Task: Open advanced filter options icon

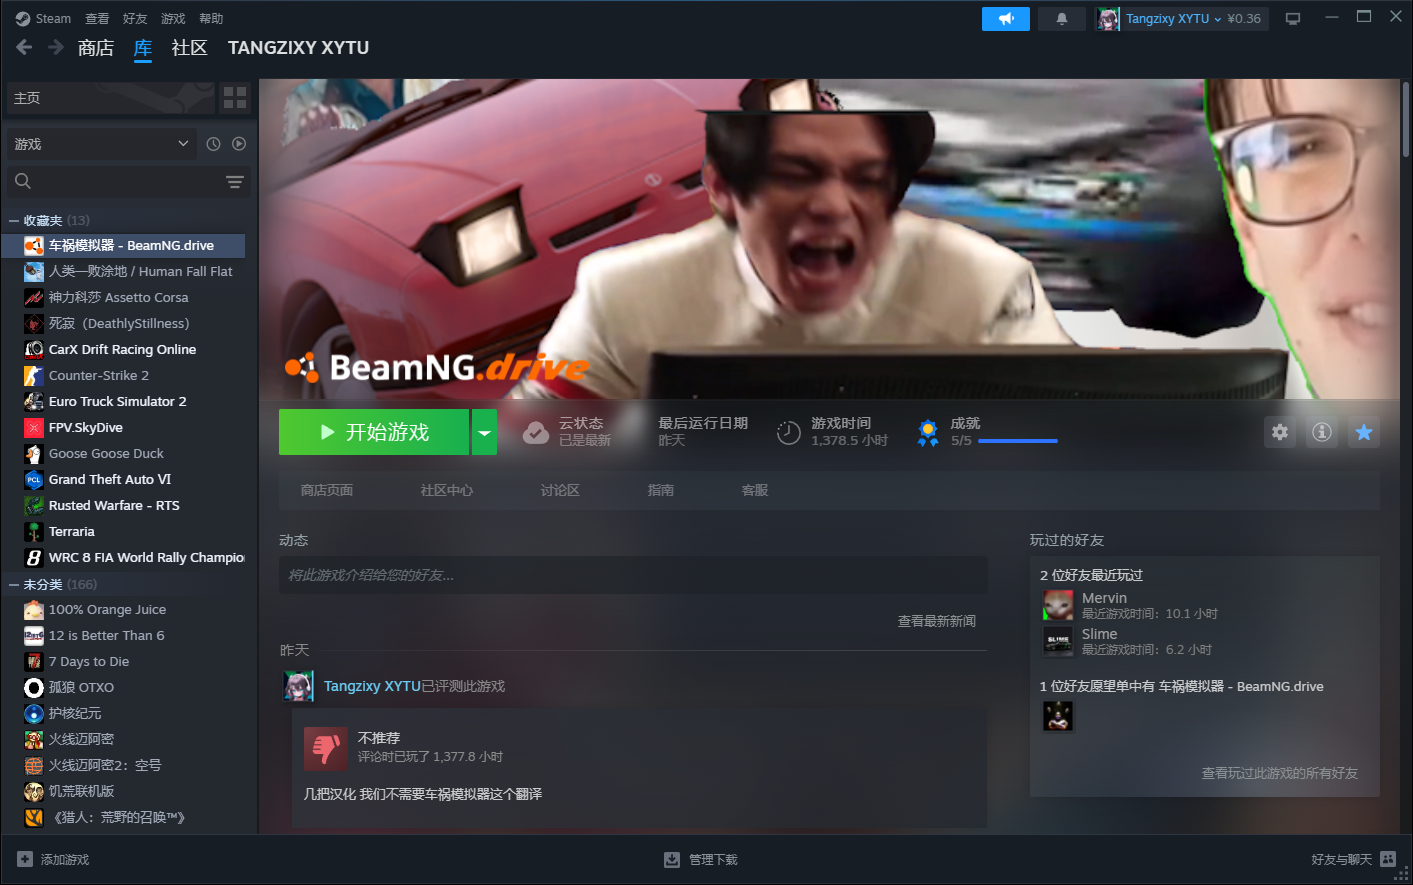Action: pos(235,181)
